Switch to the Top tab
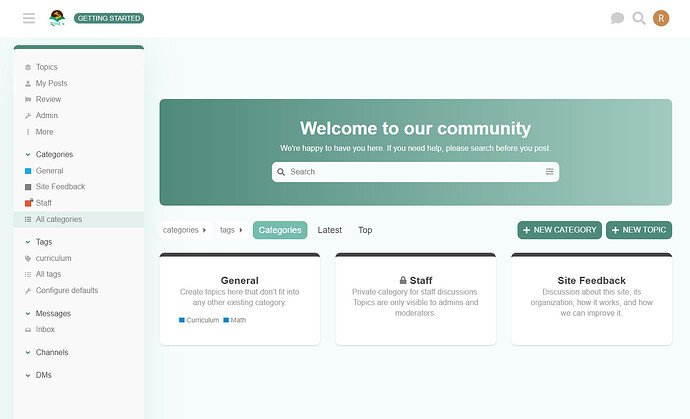The image size is (690, 419). point(365,230)
